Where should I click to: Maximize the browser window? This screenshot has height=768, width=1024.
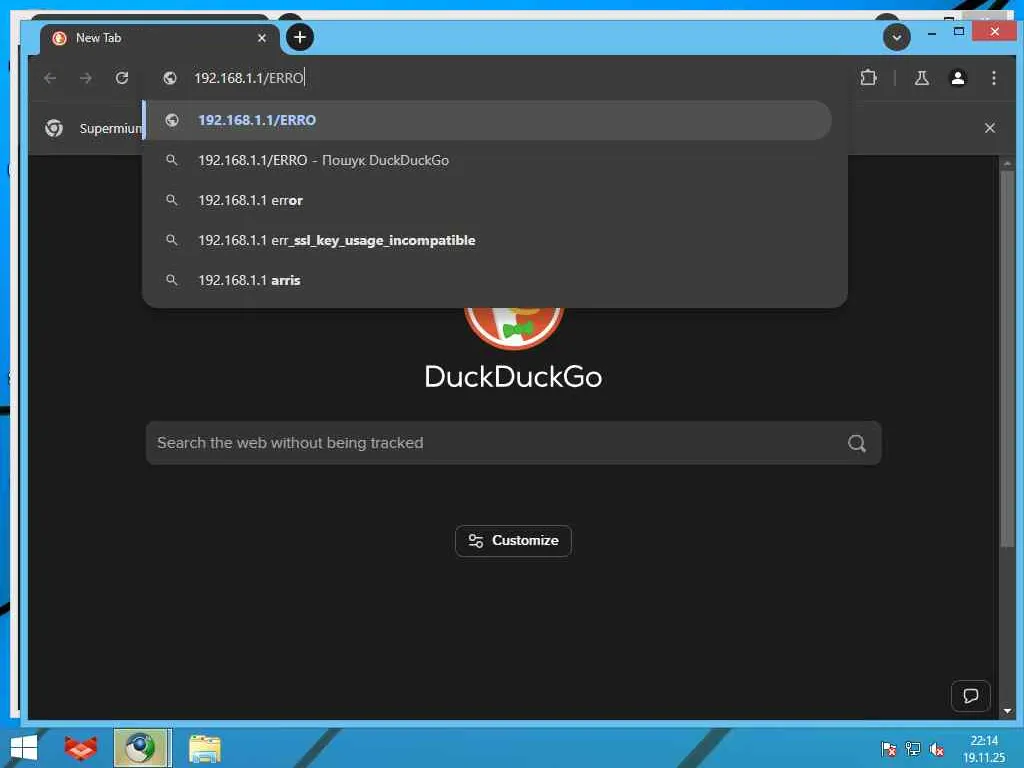click(x=959, y=31)
